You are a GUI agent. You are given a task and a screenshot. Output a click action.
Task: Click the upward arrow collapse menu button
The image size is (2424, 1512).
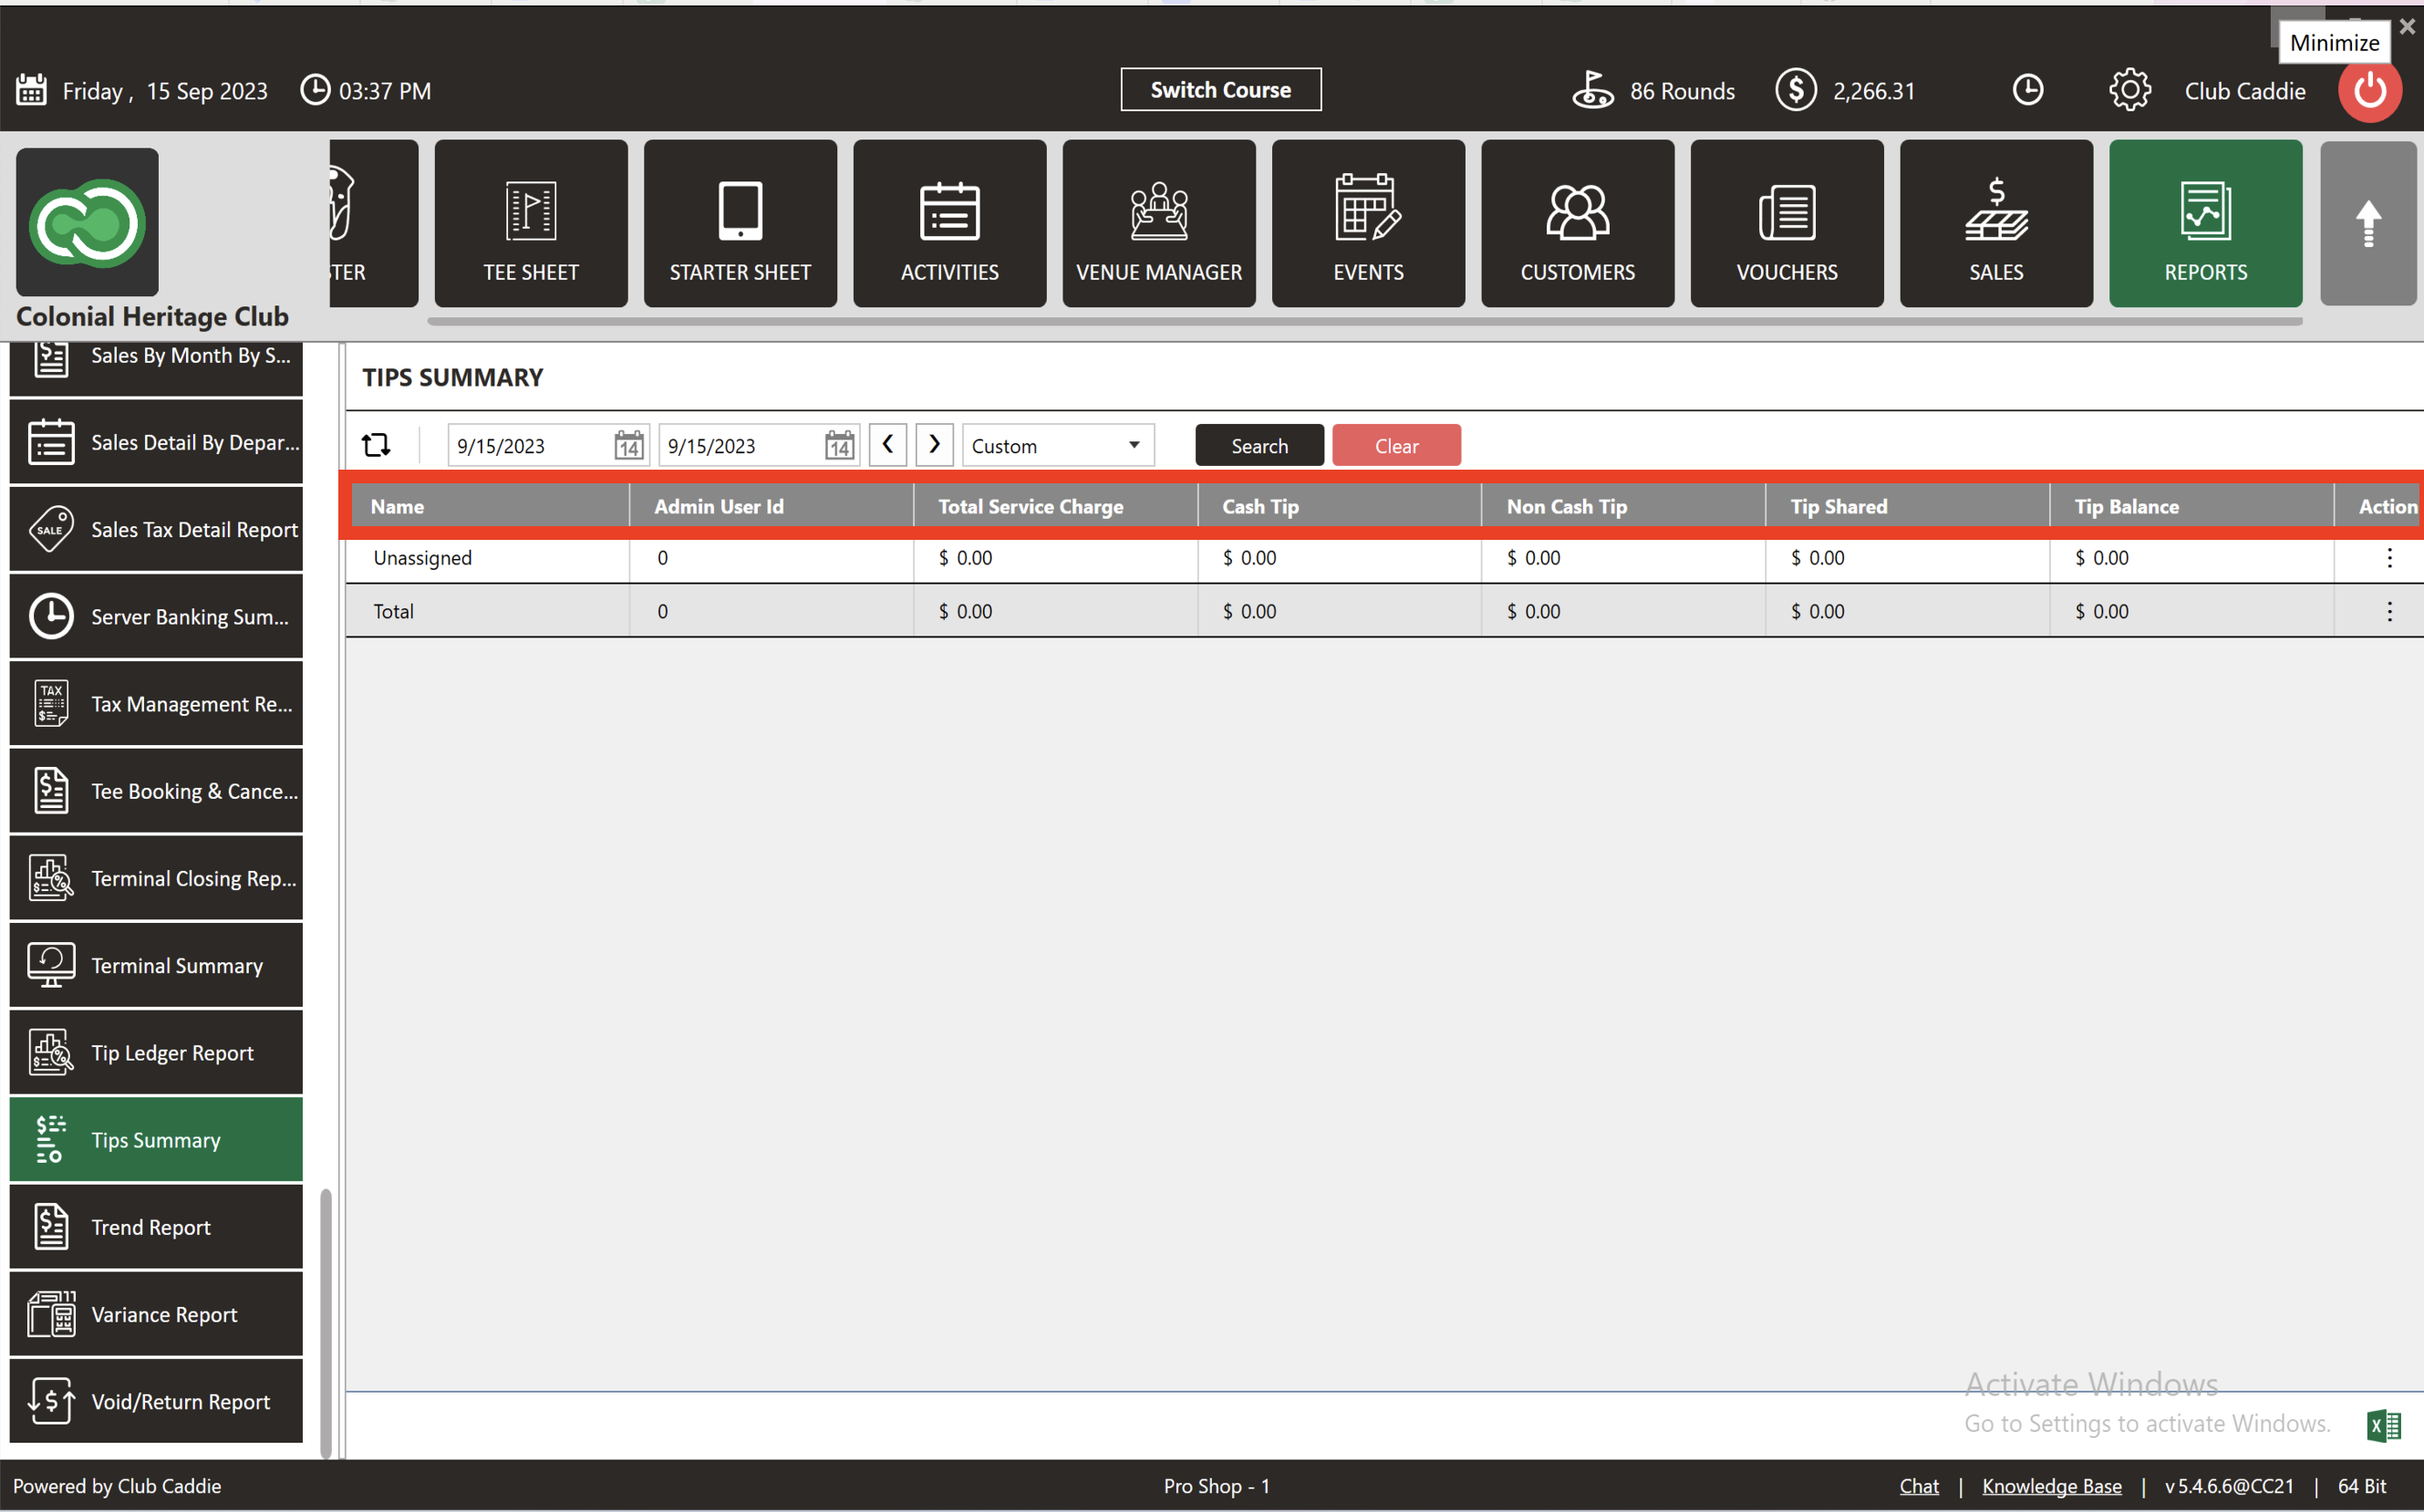pos(2367,223)
